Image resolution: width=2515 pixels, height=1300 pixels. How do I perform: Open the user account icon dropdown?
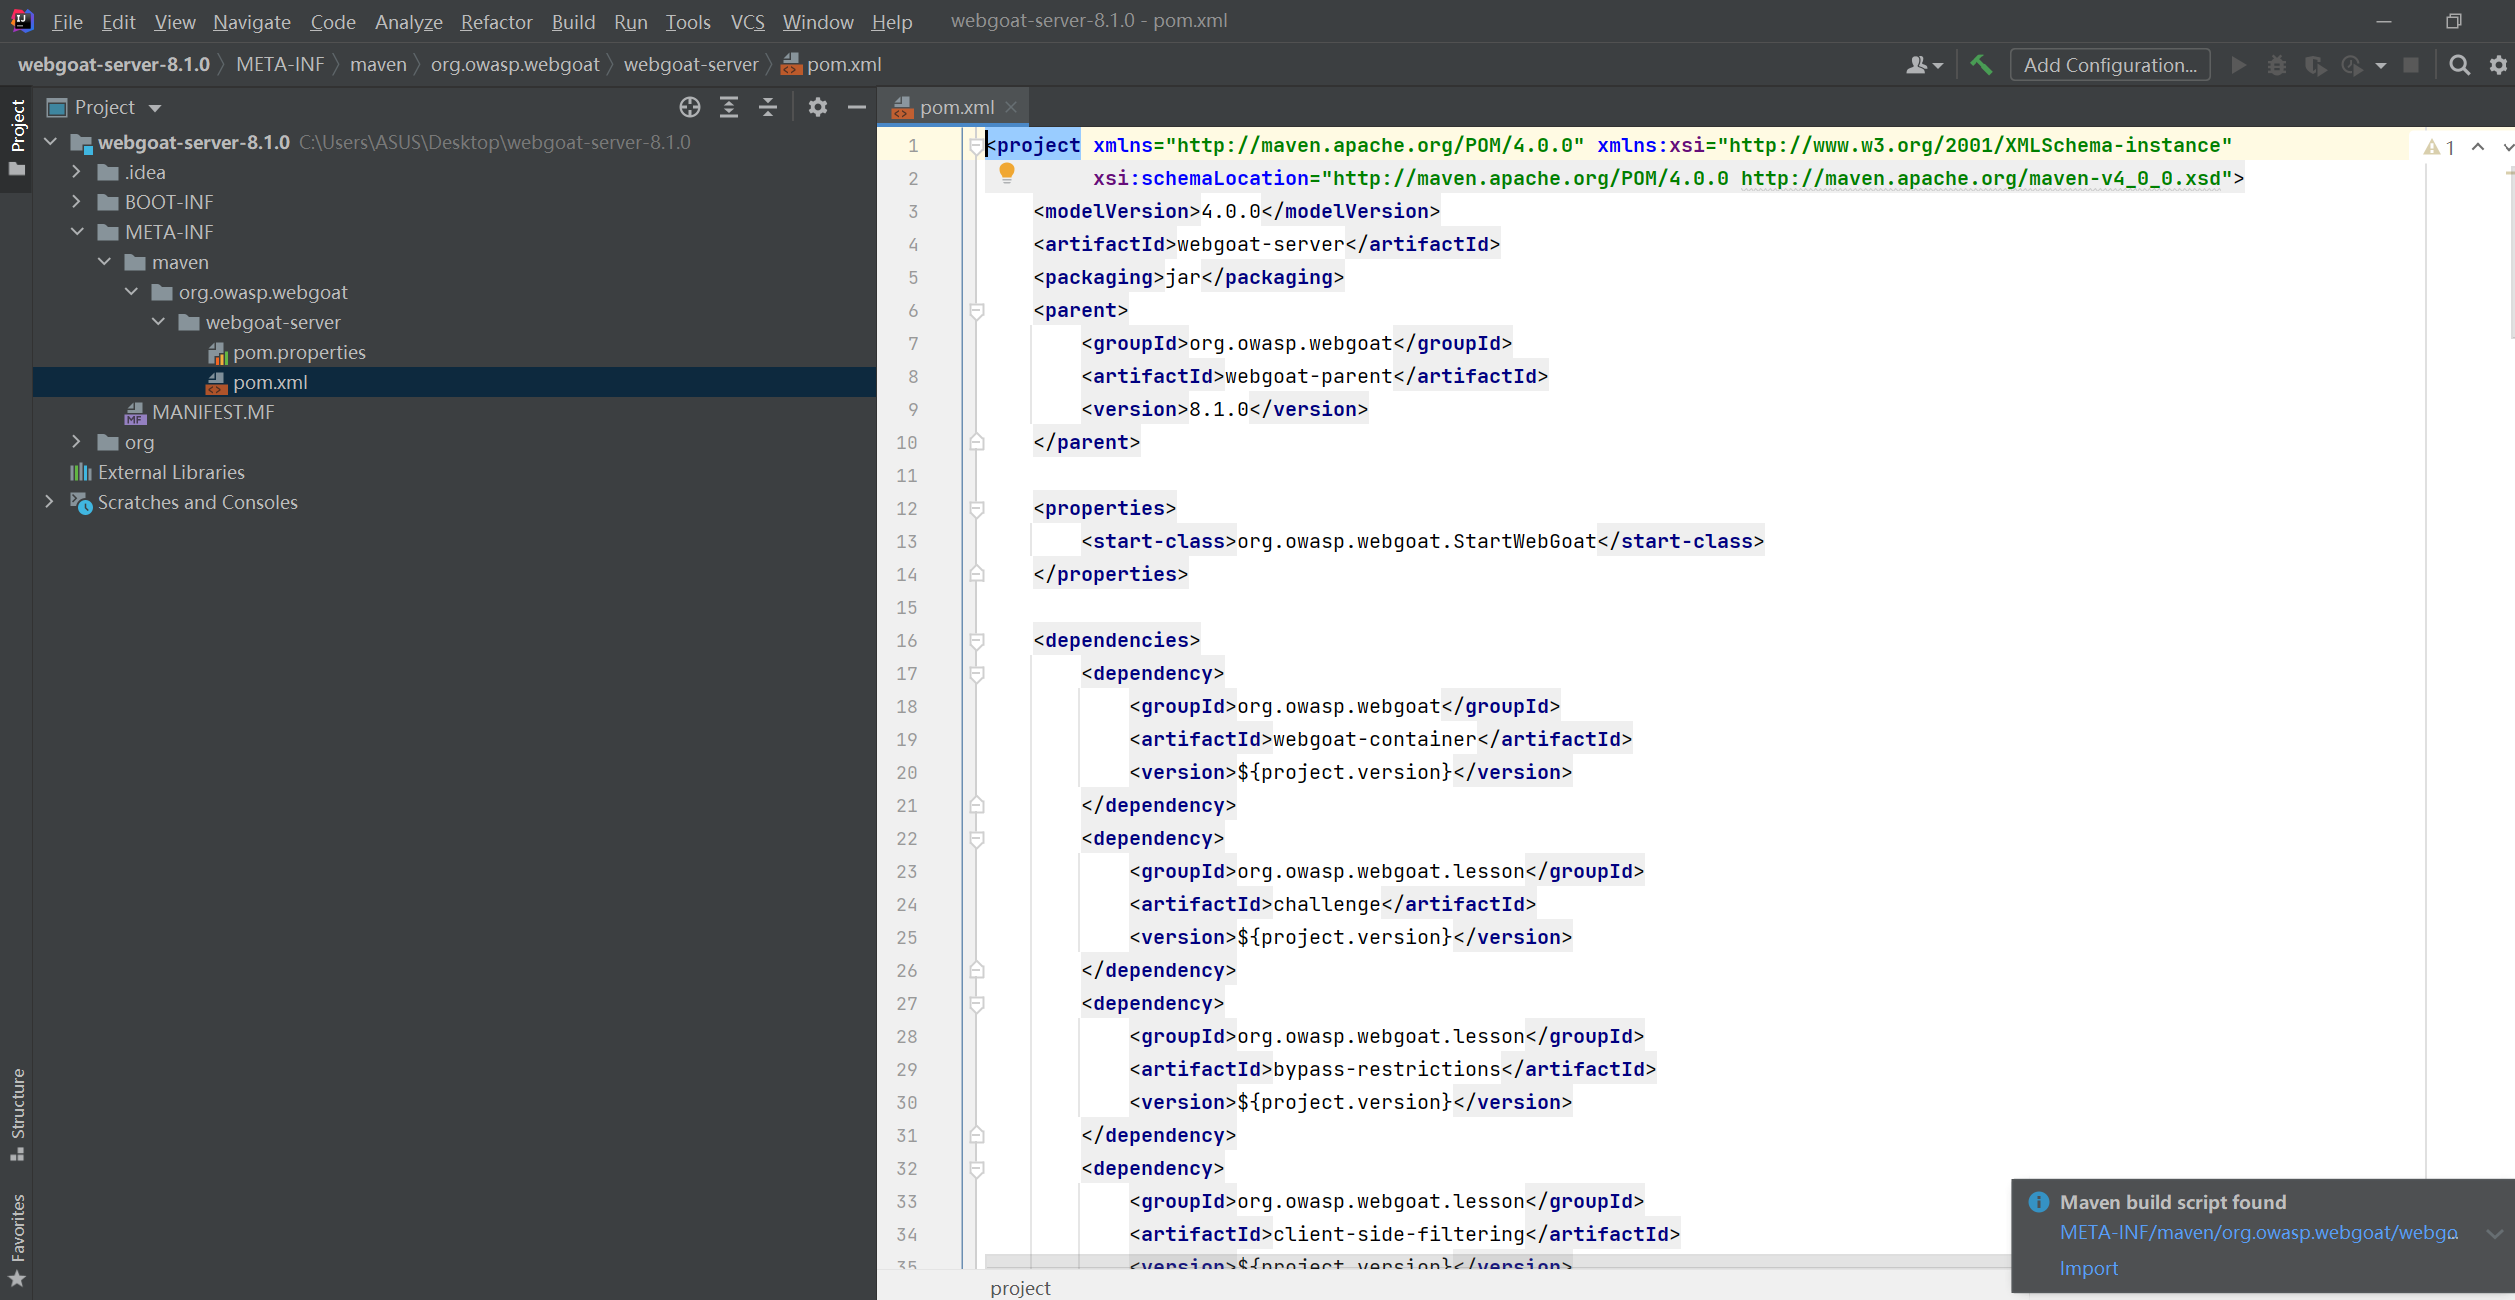(x=1924, y=65)
